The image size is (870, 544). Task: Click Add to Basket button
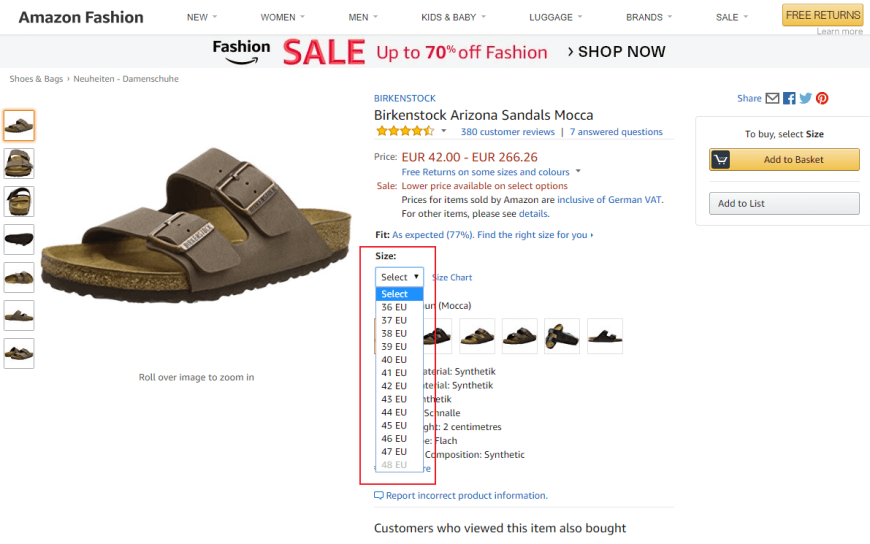tap(784, 160)
